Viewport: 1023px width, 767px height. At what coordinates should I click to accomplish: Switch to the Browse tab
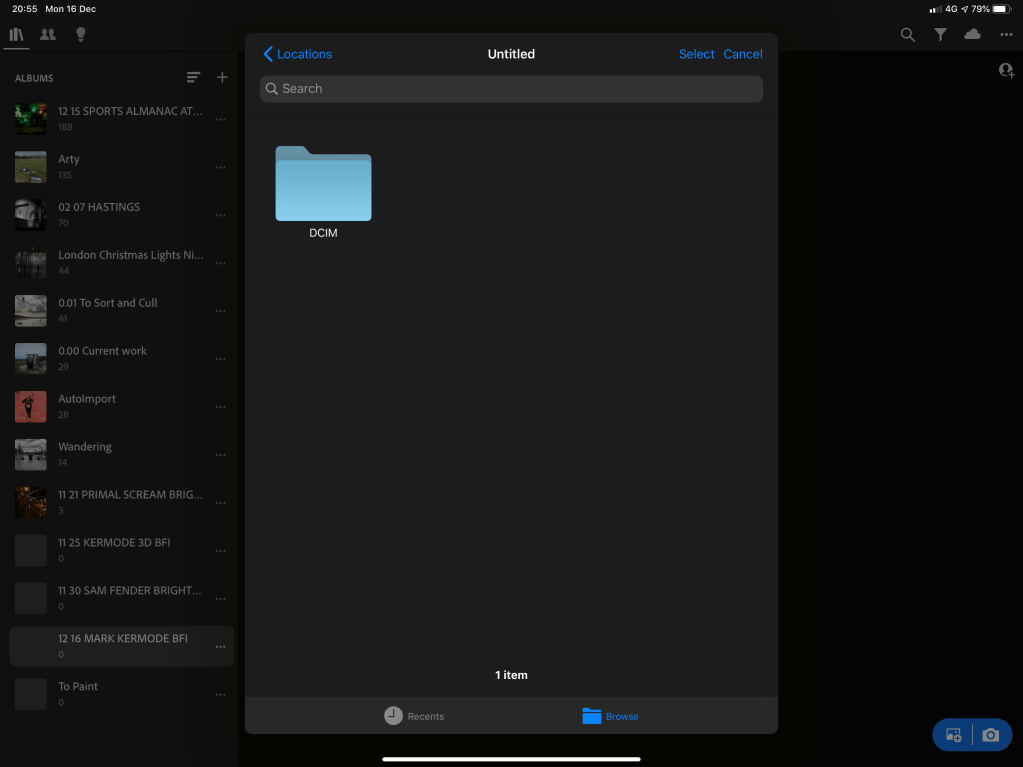point(610,716)
